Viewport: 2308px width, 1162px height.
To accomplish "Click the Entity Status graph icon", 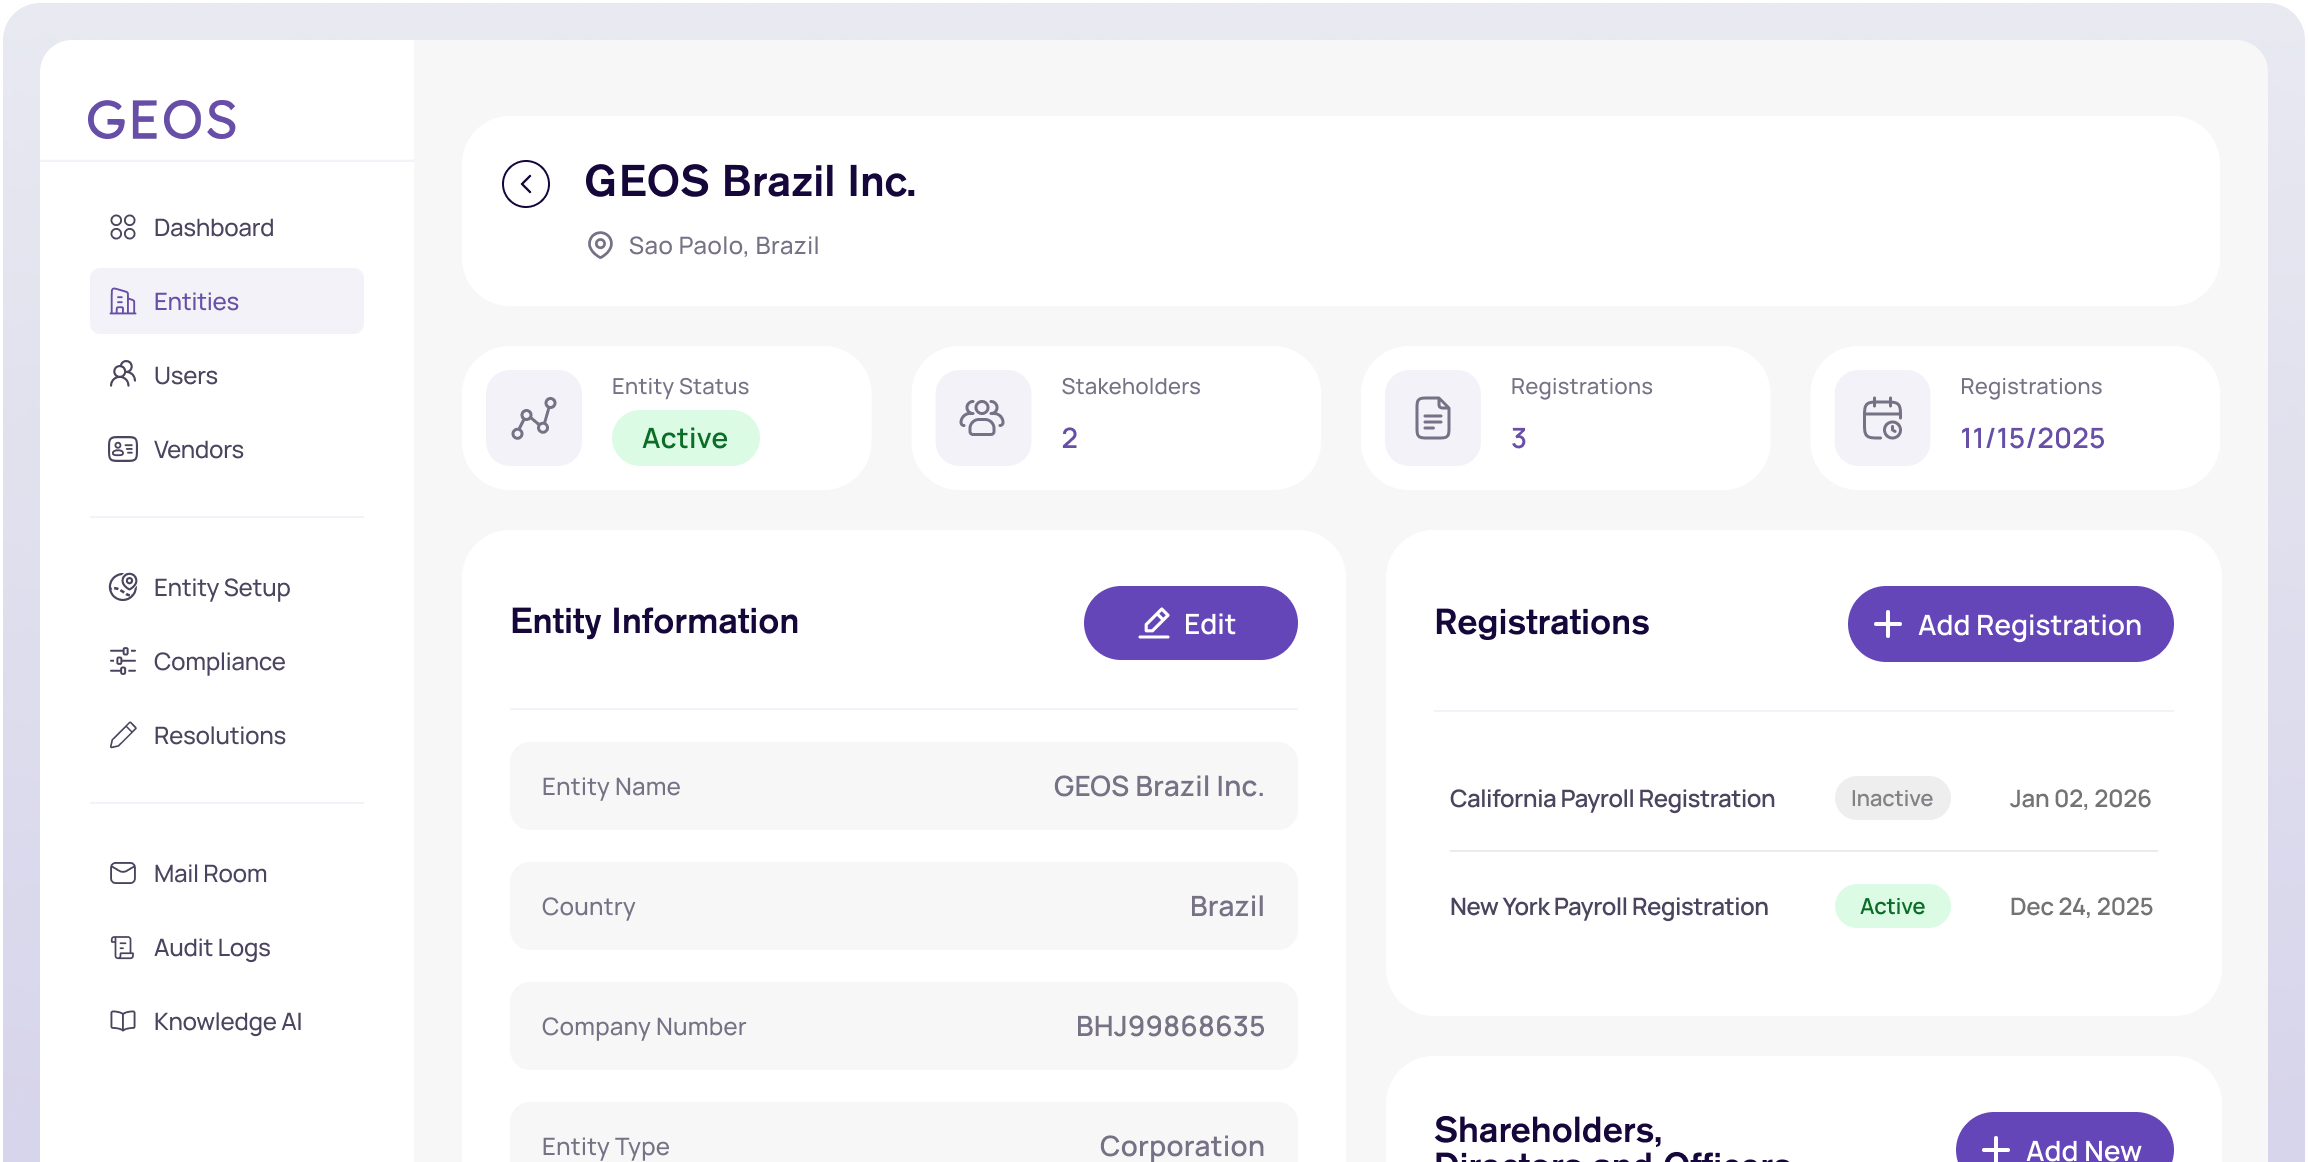I will [534, 418].
